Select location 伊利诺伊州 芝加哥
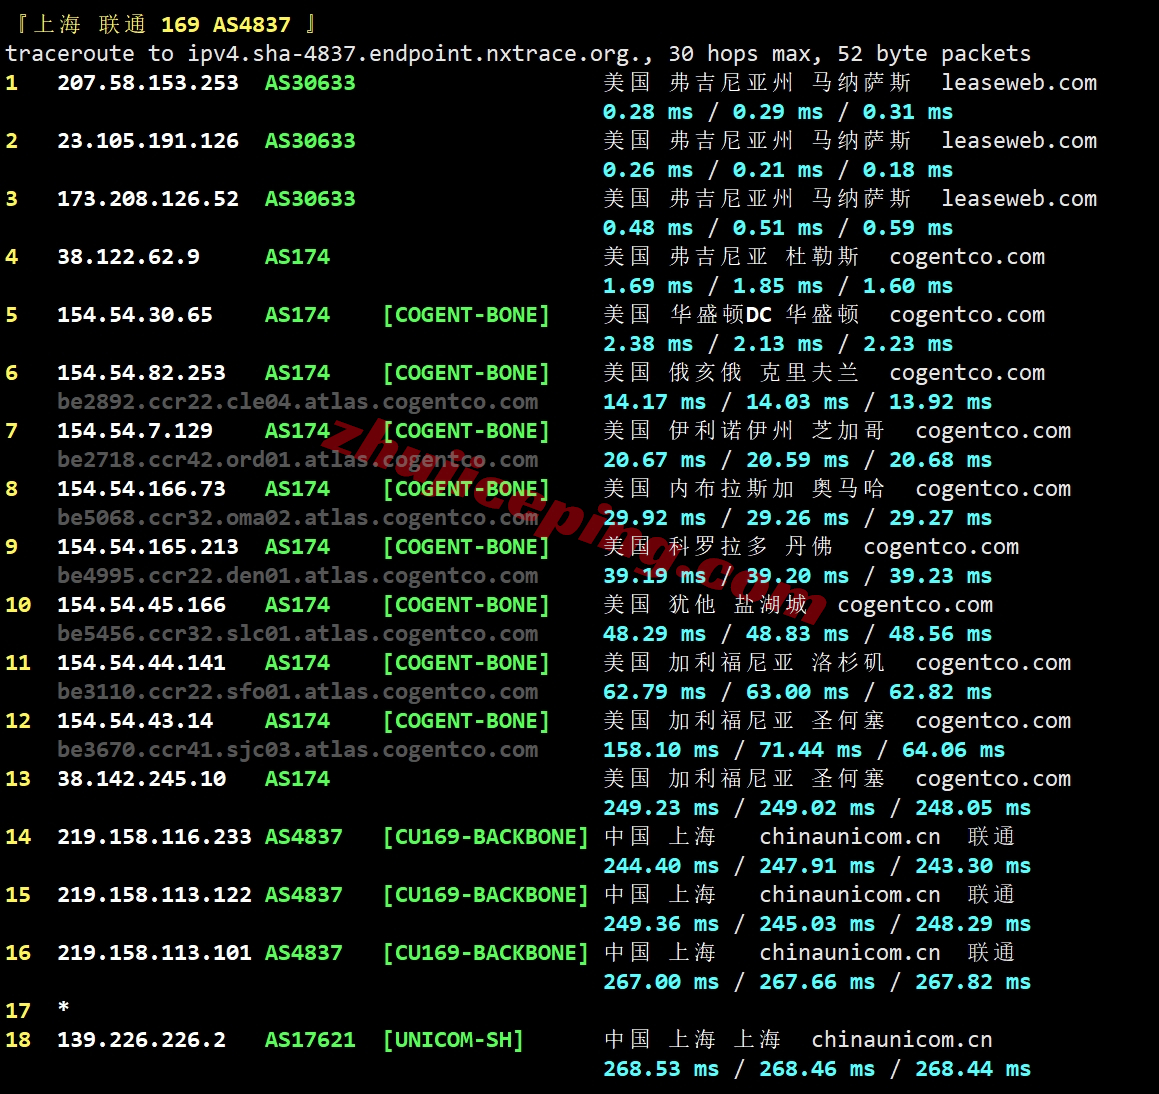Viewport: 1159px width, 1094px height. pyautogui.click(x=776, y=431)
